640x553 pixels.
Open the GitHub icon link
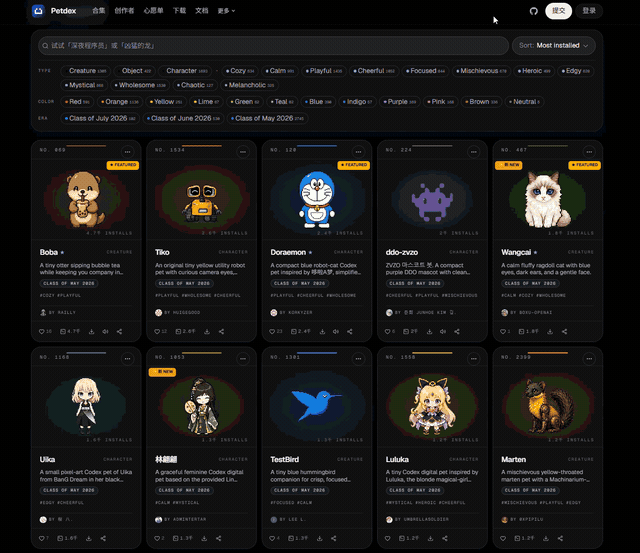[x=533, y=11]
